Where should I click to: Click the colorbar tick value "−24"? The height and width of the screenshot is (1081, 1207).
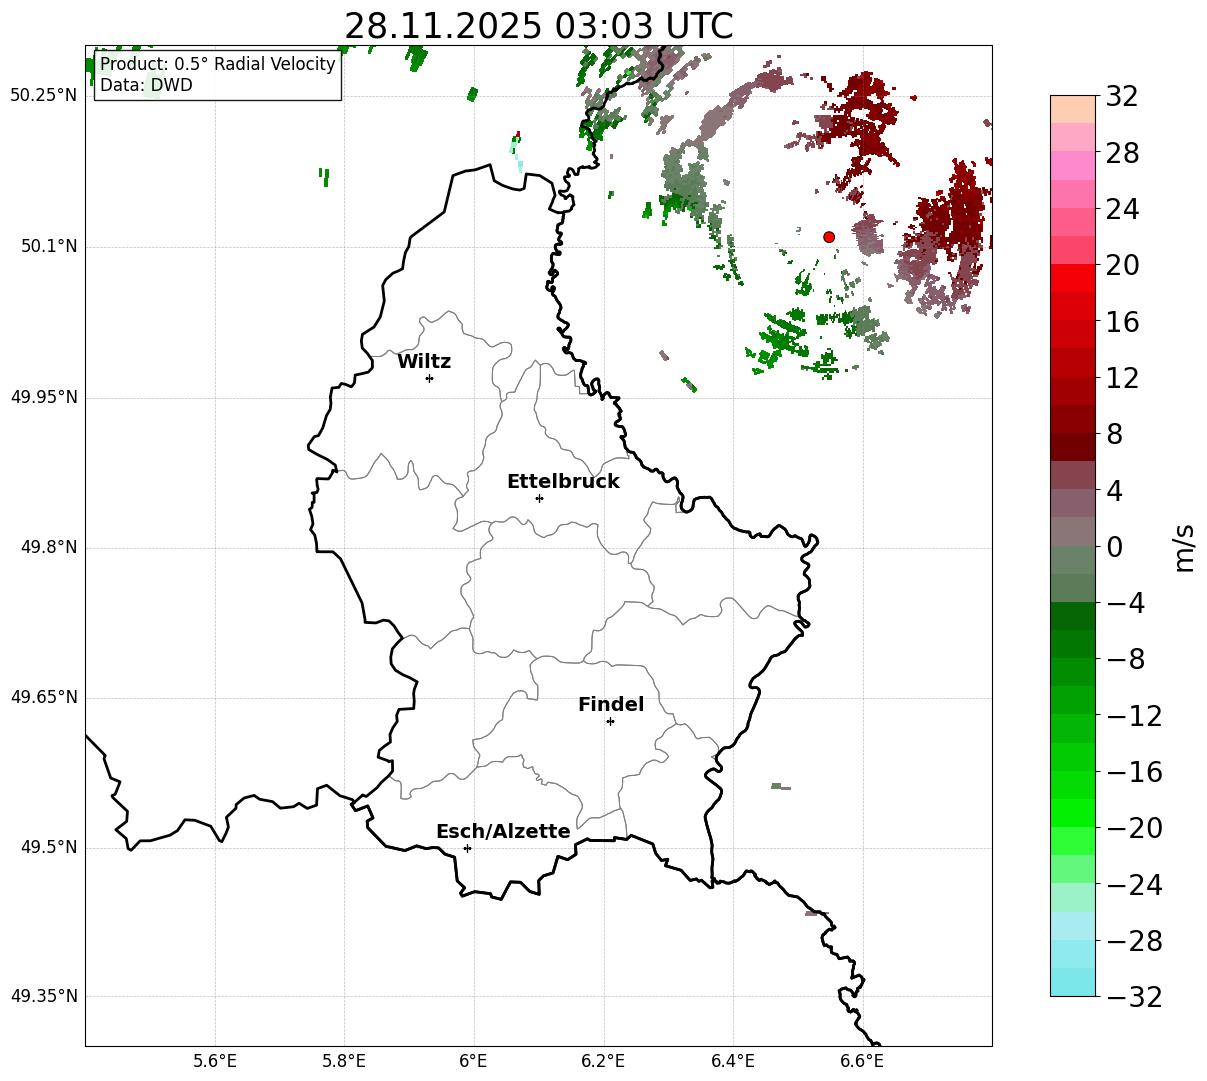1133,885
